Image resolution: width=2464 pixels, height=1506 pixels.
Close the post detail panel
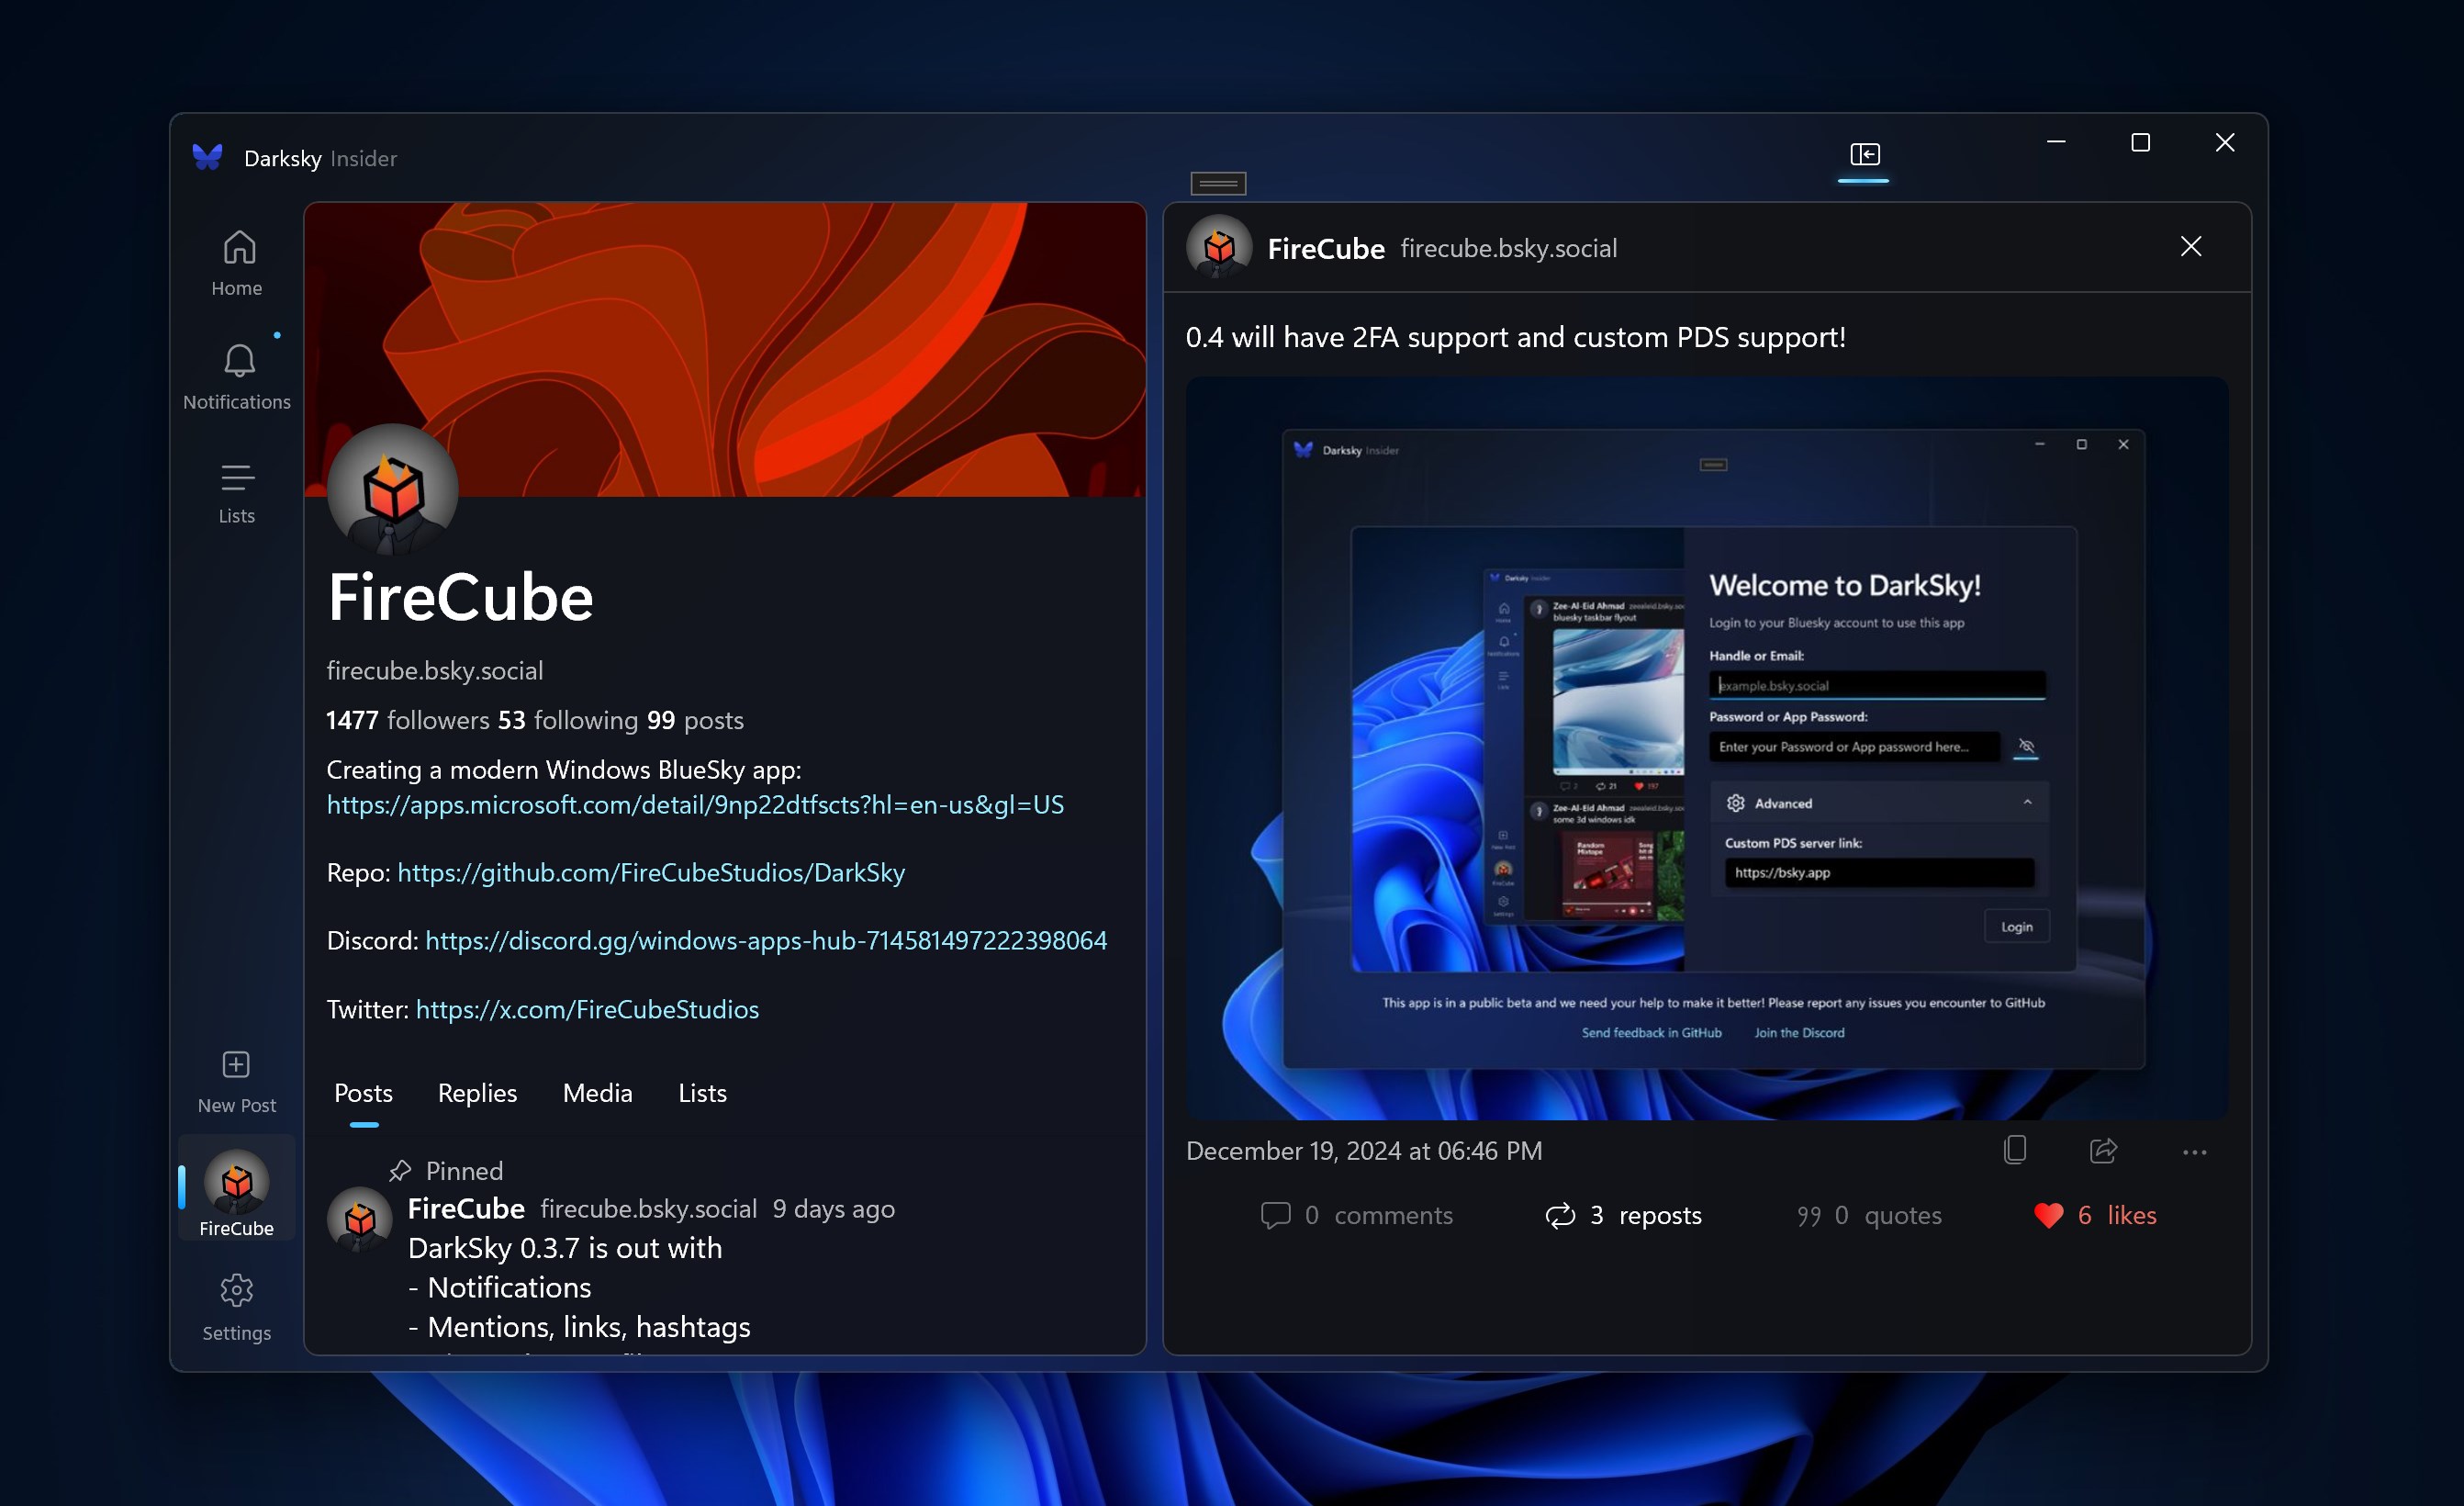(2191, 246)
